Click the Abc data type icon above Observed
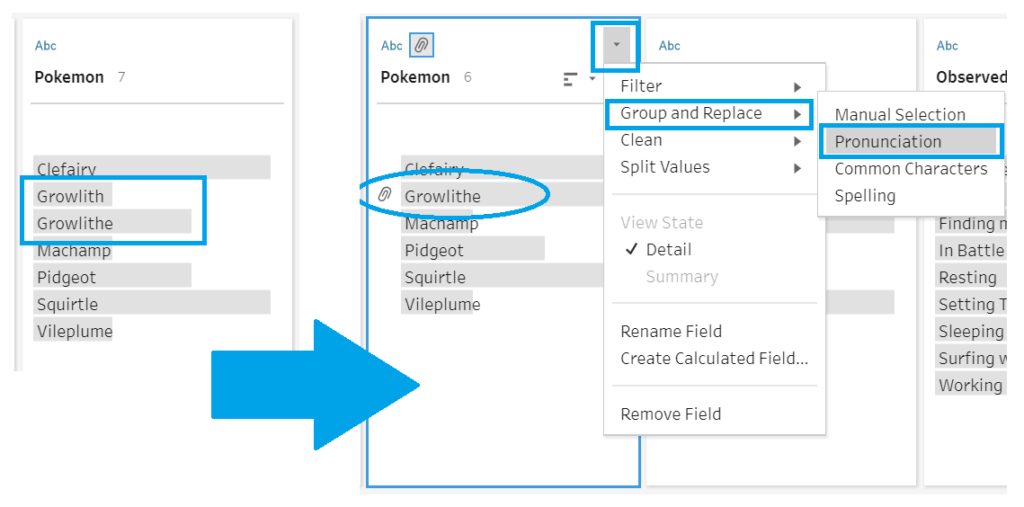Screen dimensions: 1024x507 click(x=947, y=45)
